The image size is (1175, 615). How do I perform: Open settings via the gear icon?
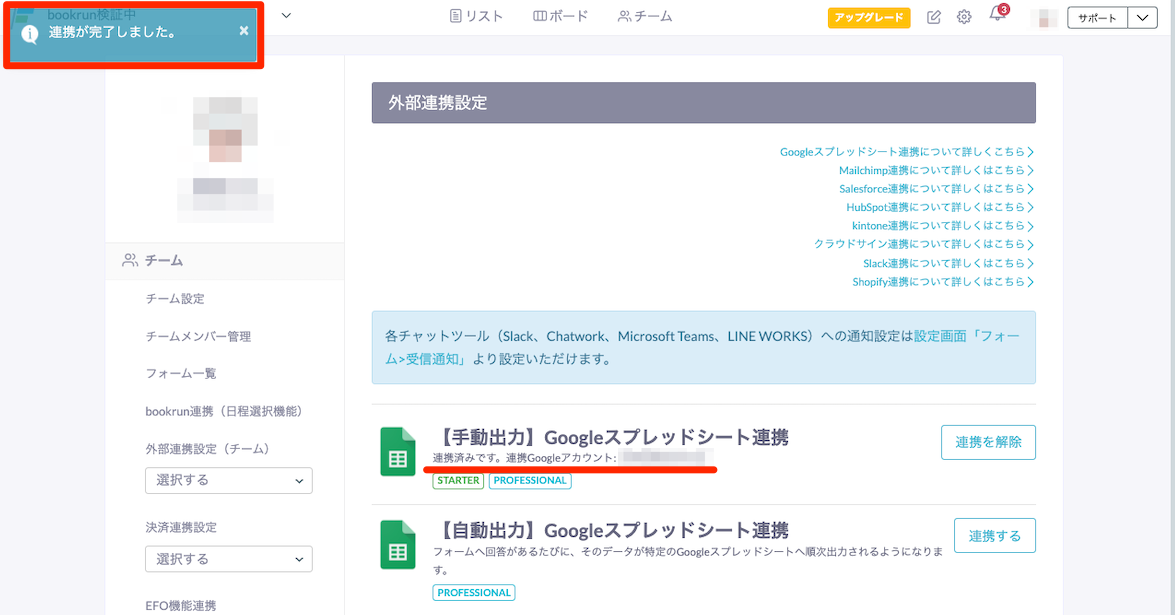coord(964,17)
